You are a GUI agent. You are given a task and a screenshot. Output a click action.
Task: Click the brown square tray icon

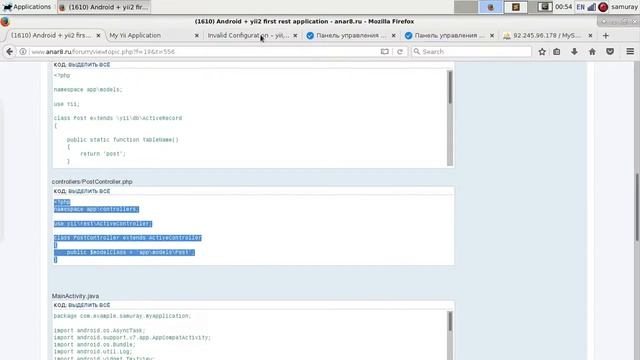[516, 7]
